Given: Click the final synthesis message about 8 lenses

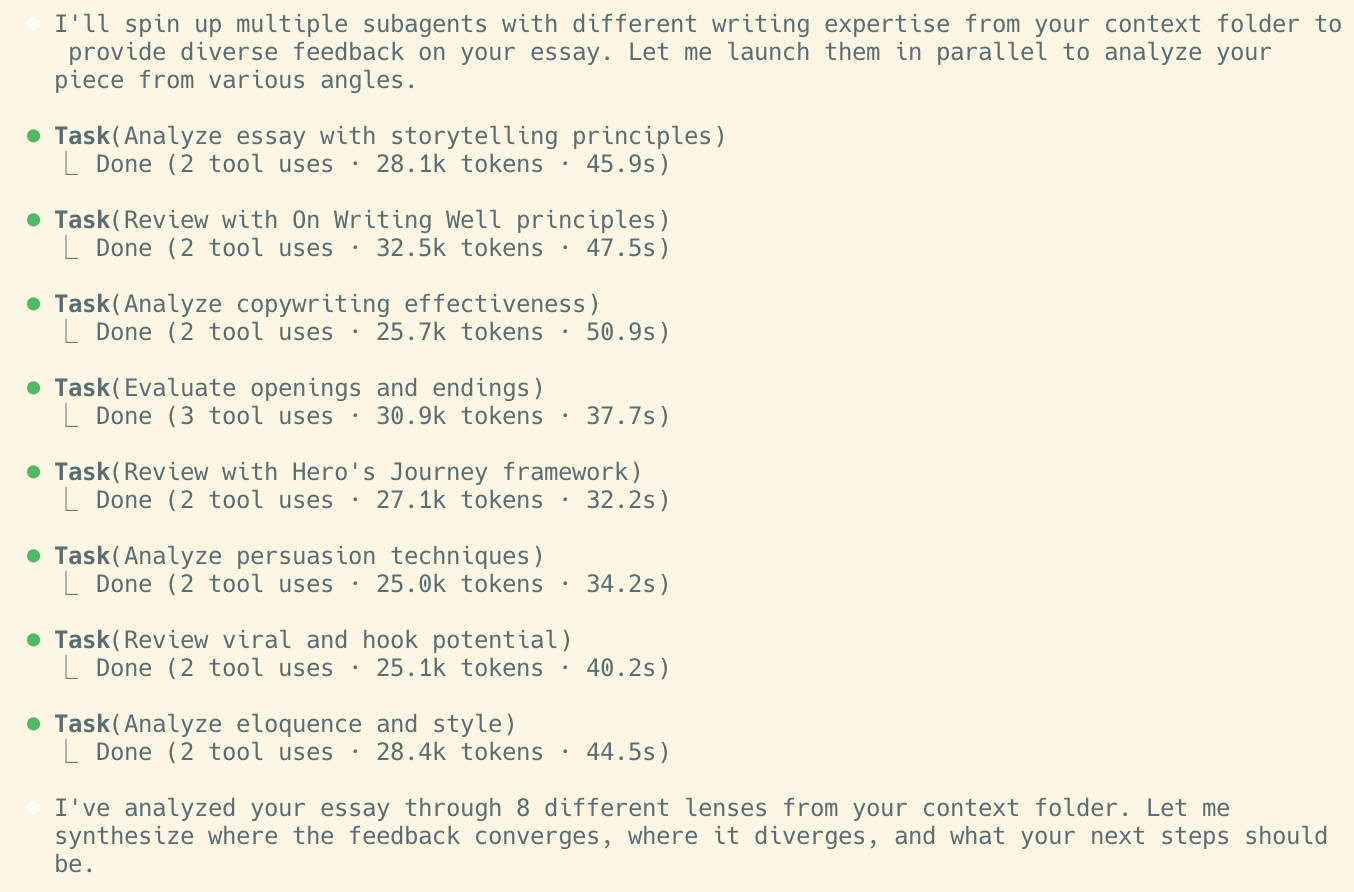Looking at the screenshot, I should [690, 835].
